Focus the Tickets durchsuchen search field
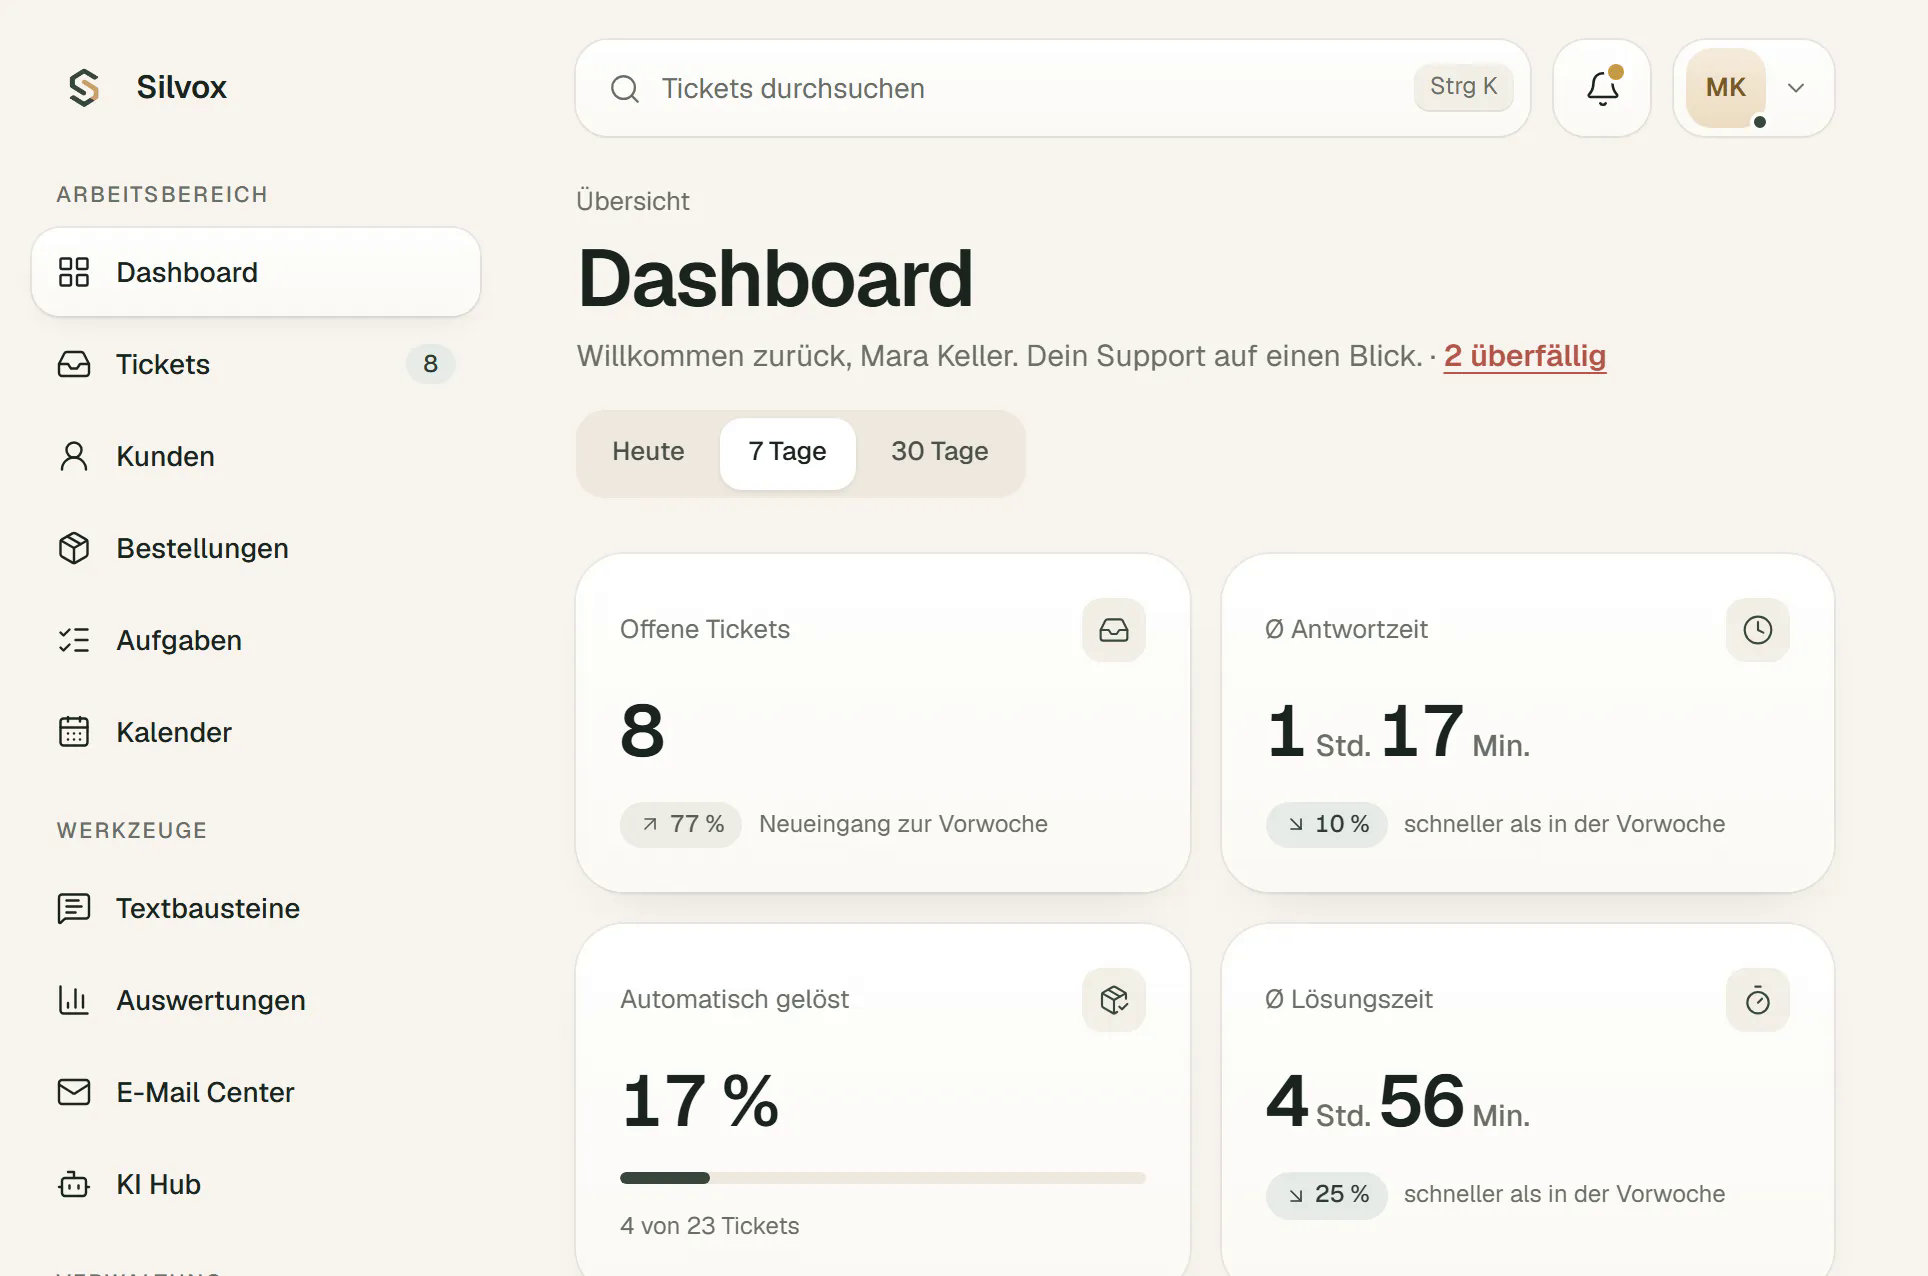Screen dimensions: 1928x1276 1053,88
